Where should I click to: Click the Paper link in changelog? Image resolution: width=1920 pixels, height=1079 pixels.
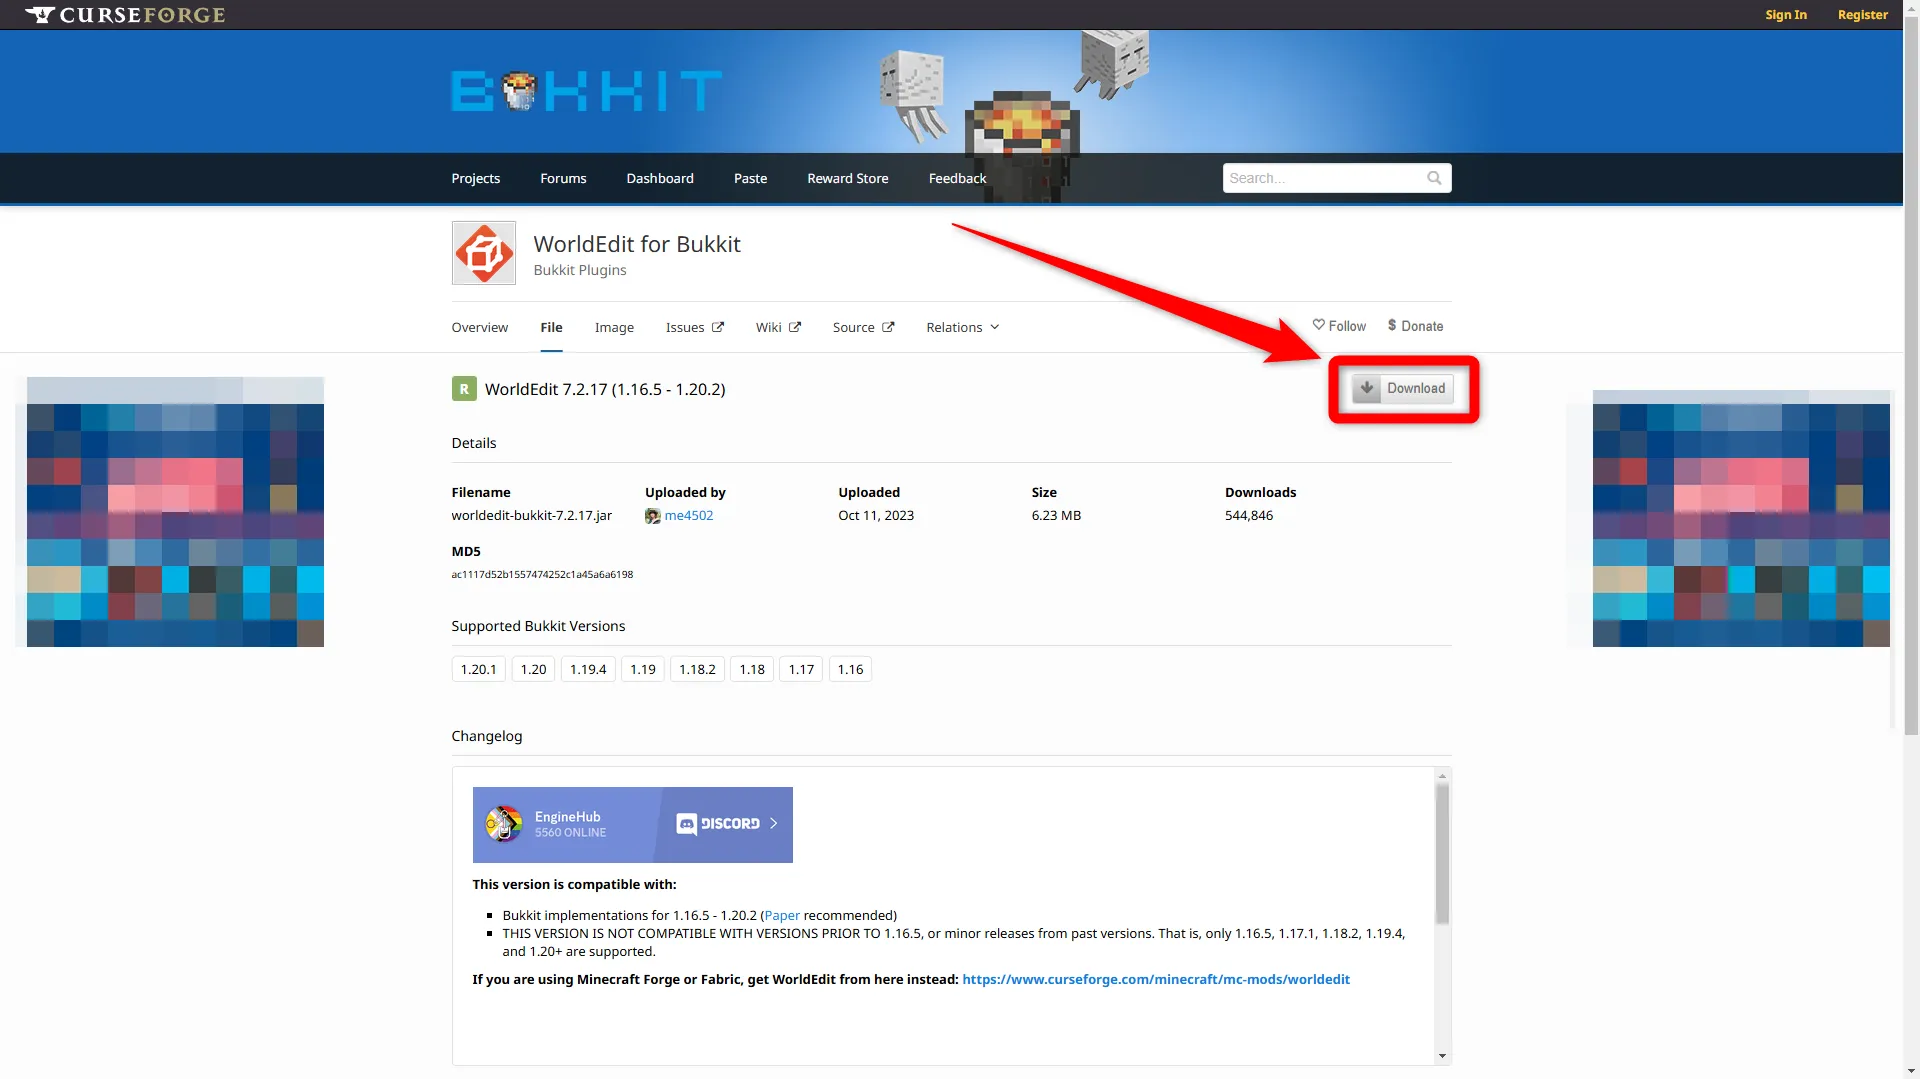782,915
